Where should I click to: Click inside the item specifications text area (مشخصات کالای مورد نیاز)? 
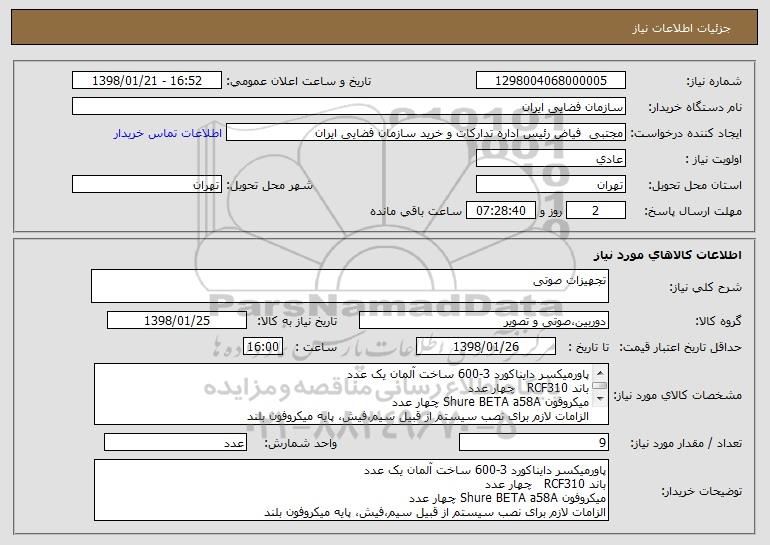[351, 394]
